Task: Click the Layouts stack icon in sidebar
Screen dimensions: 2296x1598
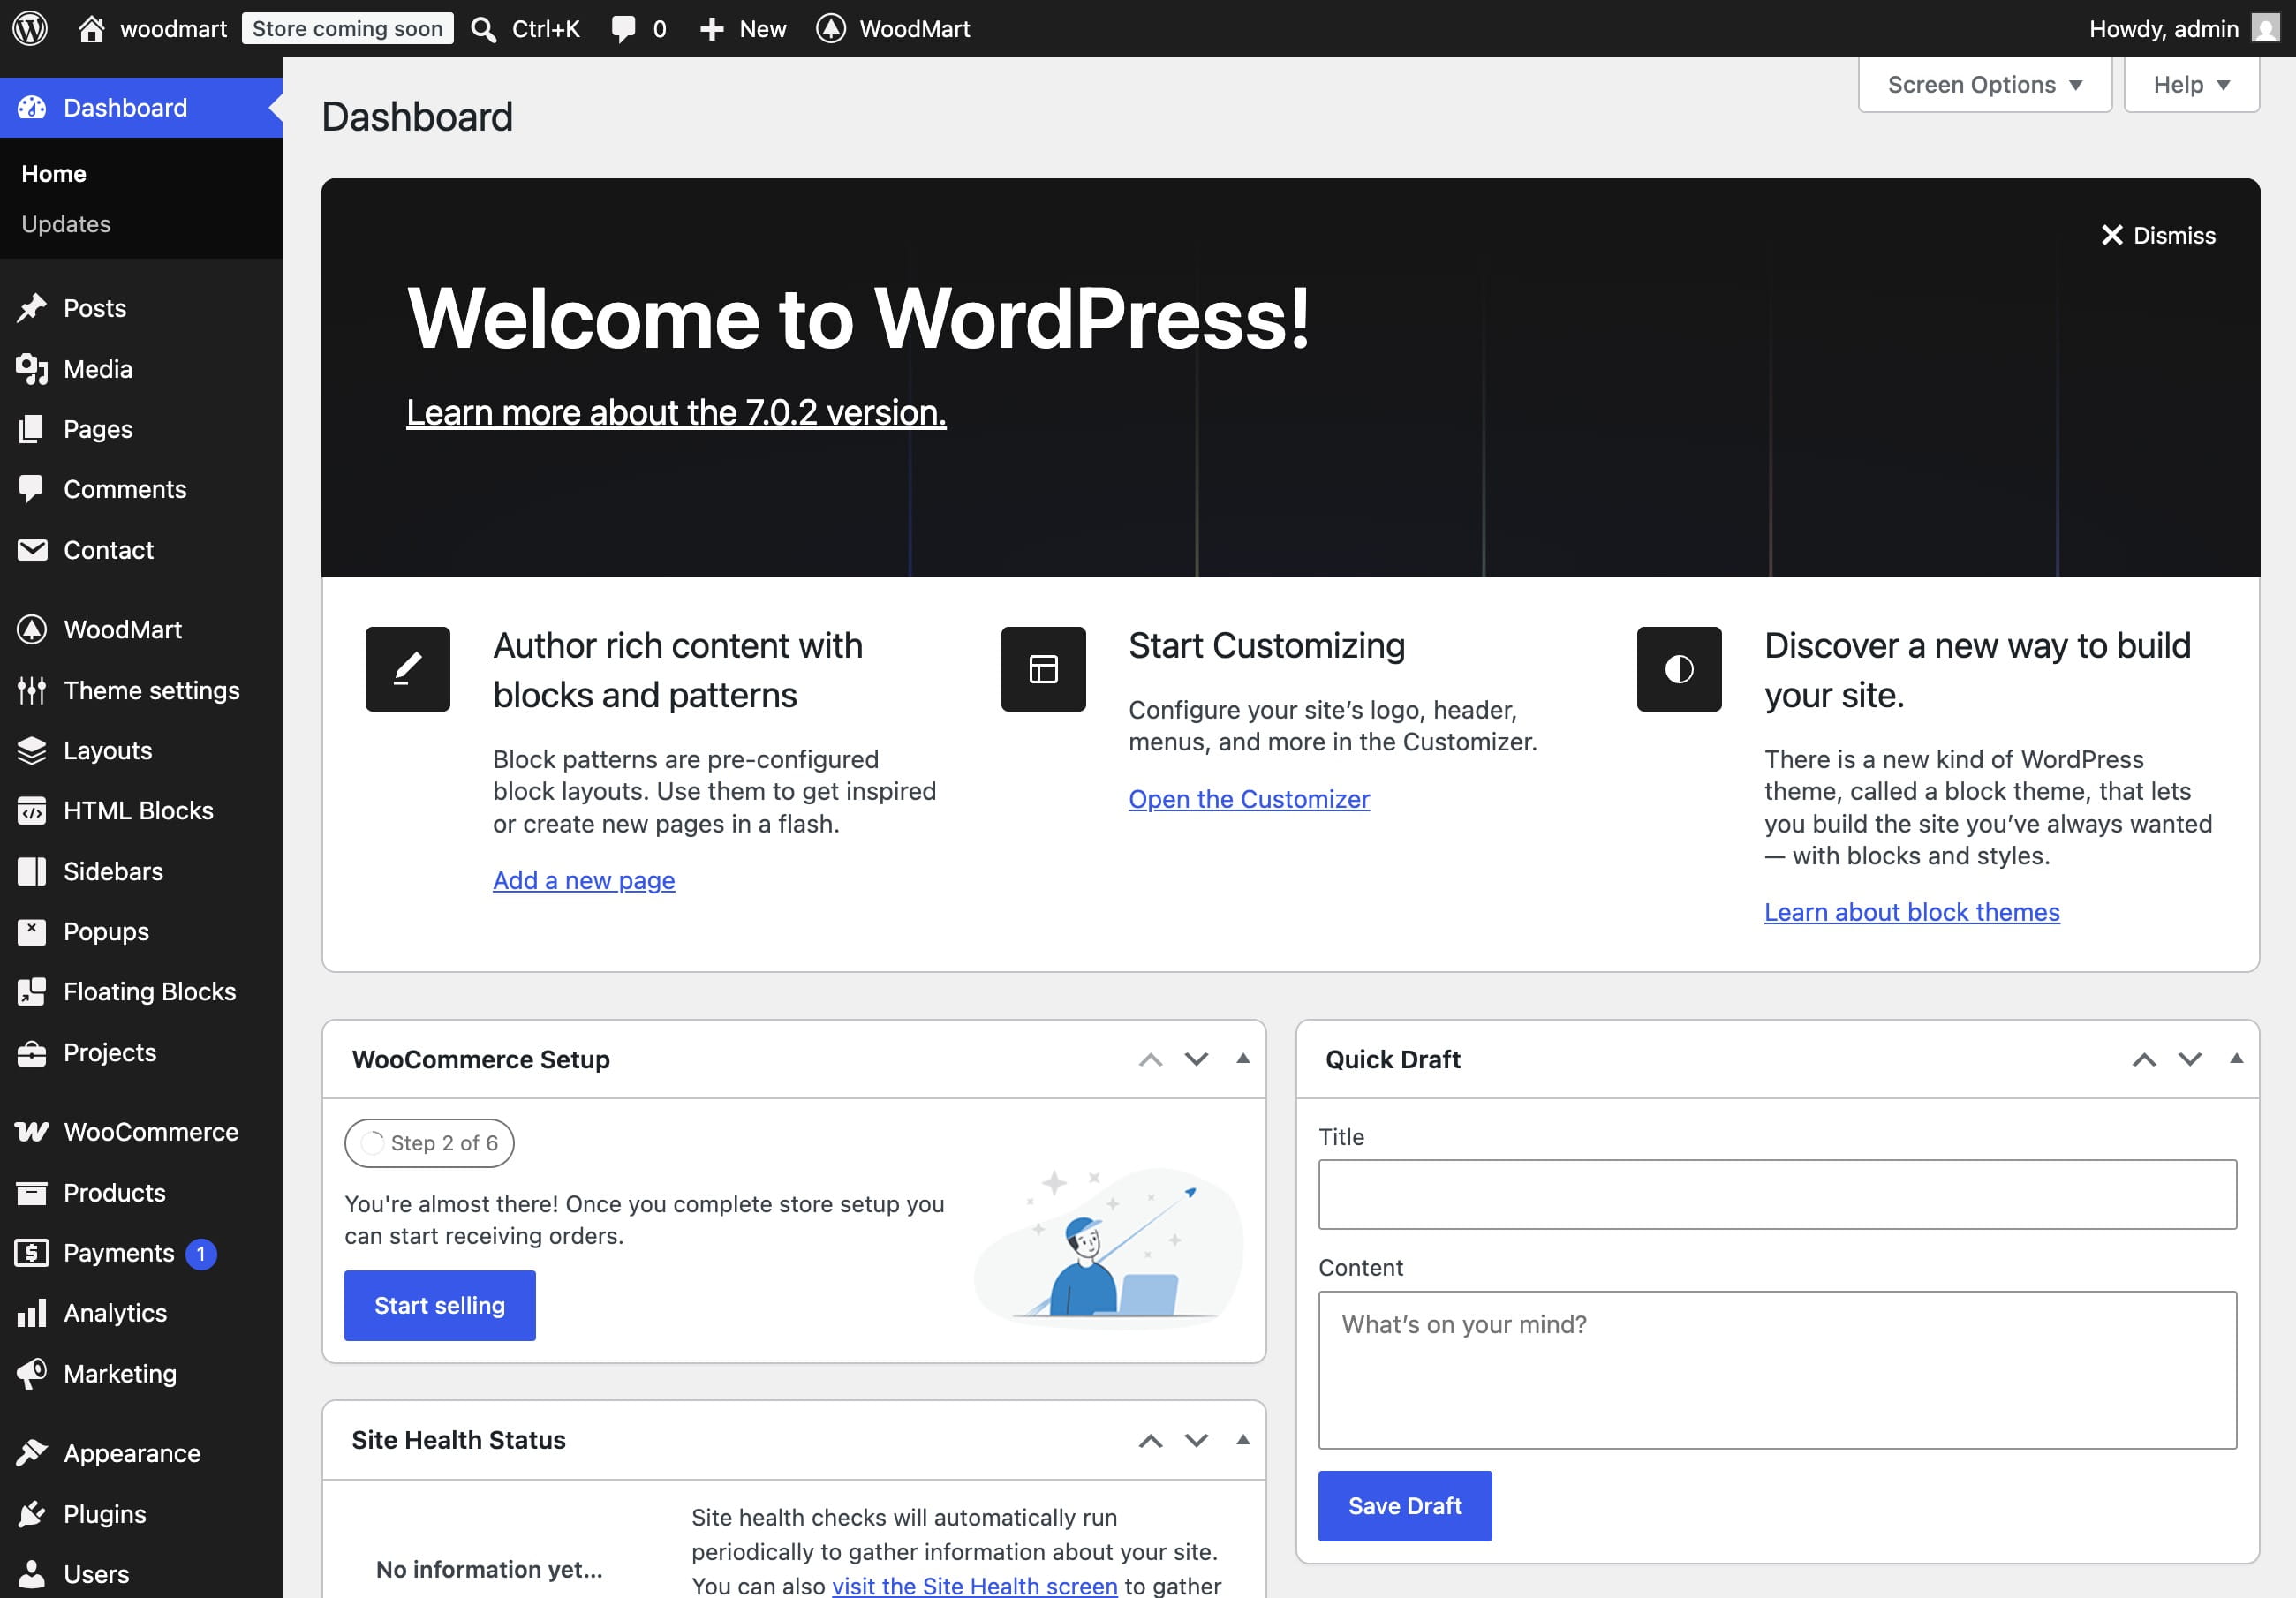Action: pos(32,751)
